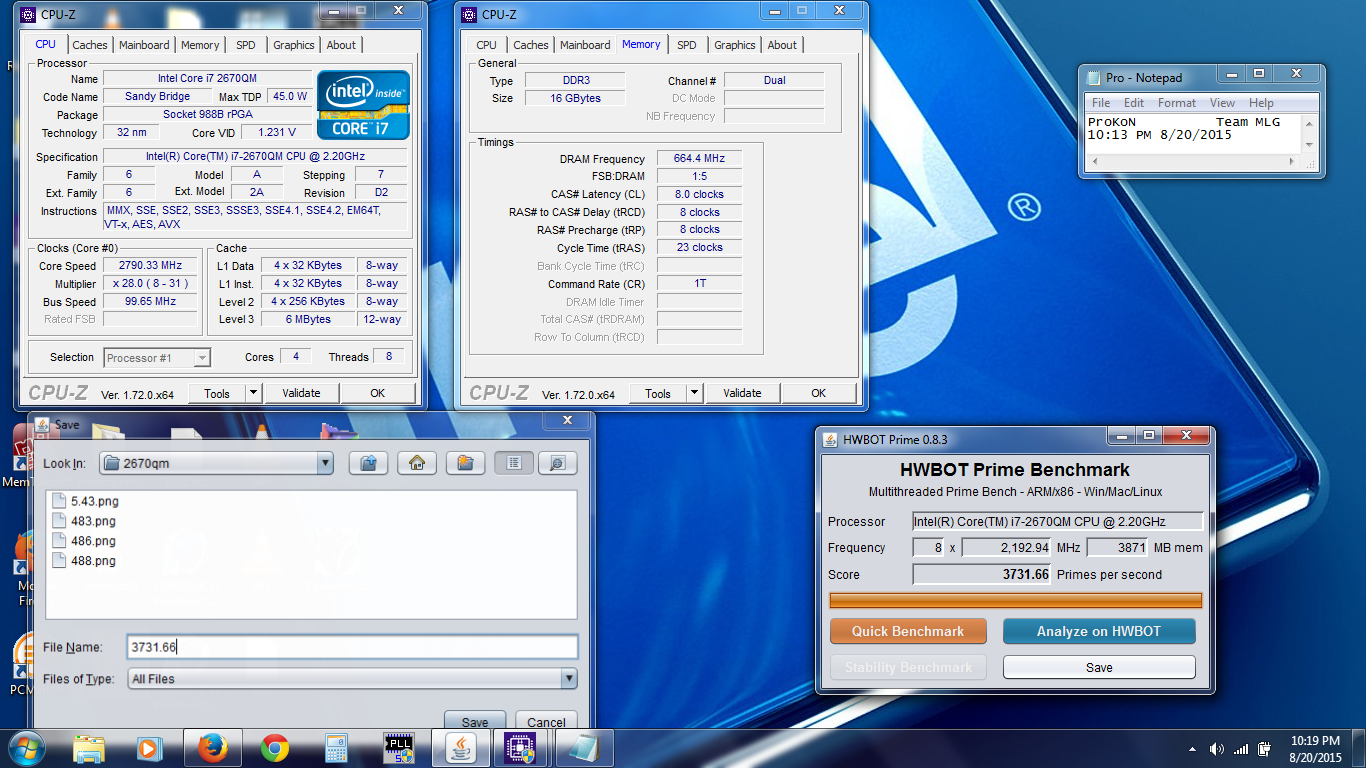This screenshot has width=1366, height=768.
Task: Open Notepad Edit menu
Action: (x=1134, y=103)
